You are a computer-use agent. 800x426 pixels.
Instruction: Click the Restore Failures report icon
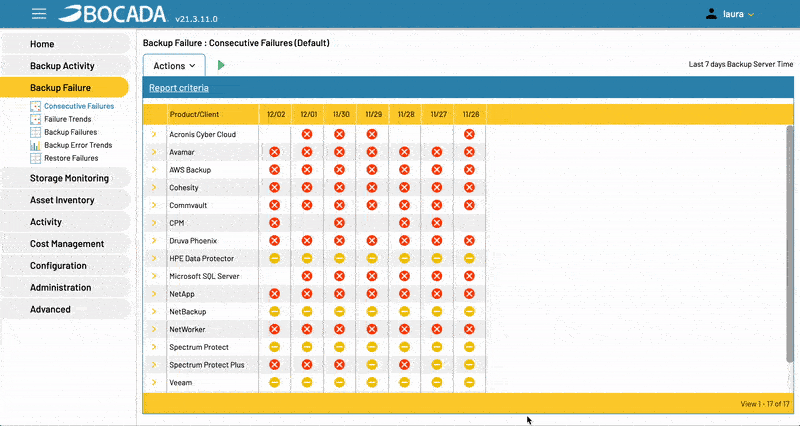coord(35,158)
